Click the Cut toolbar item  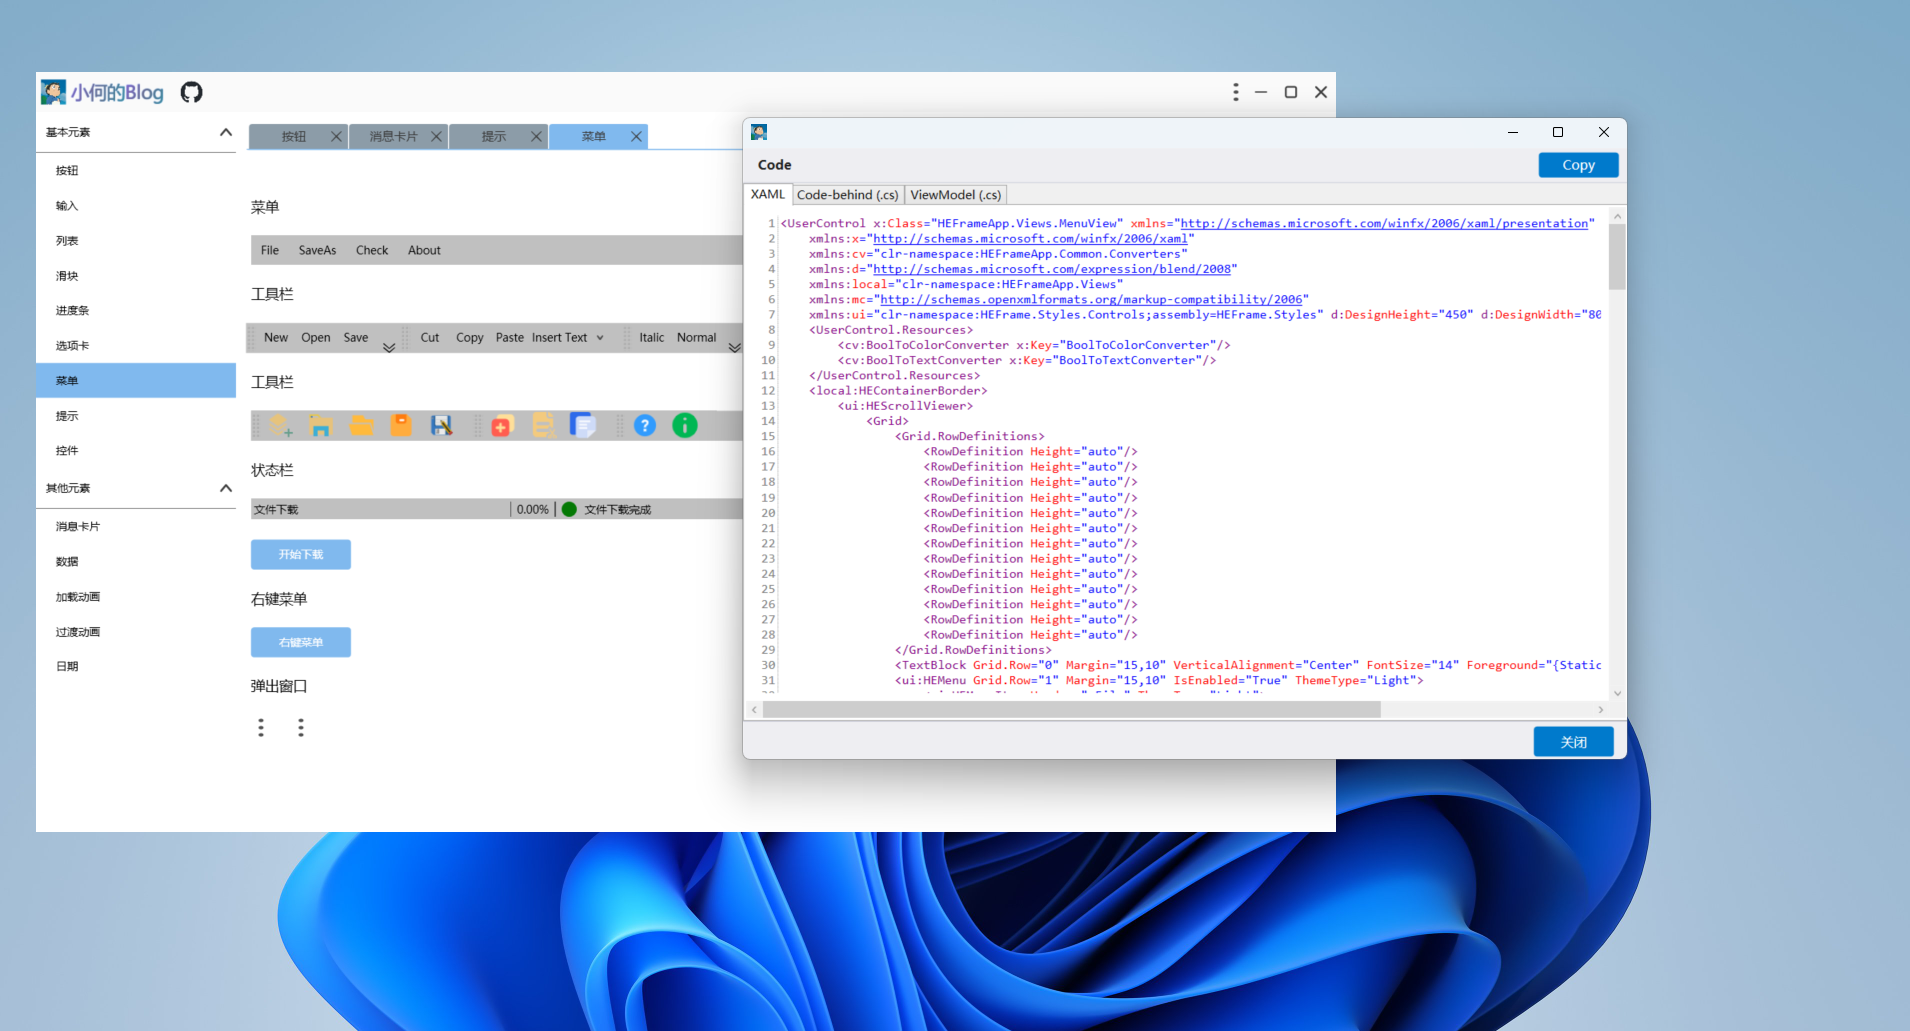430,338
